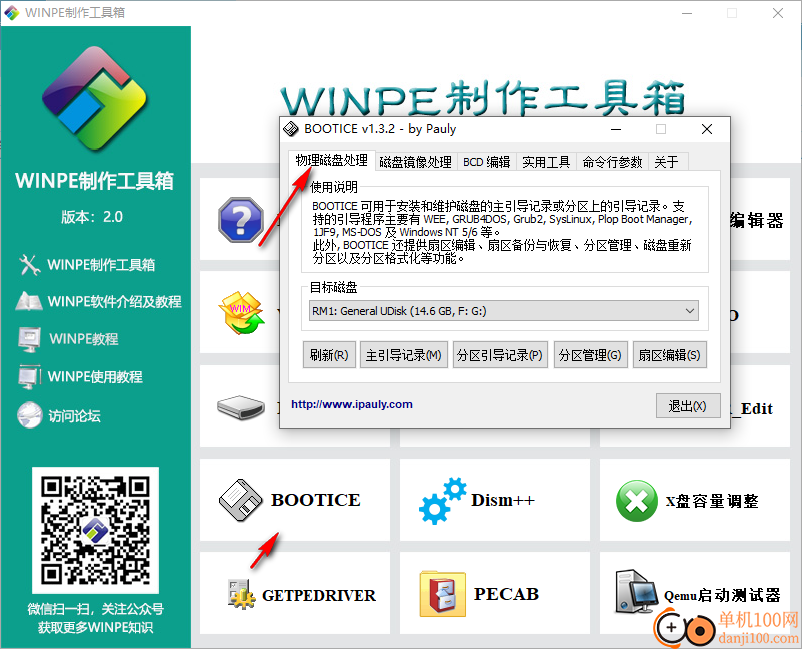Click the 分区引导记录(P) button
This screenshot has width=802, height=649.
pyautogui.click(x=500, y=355)
